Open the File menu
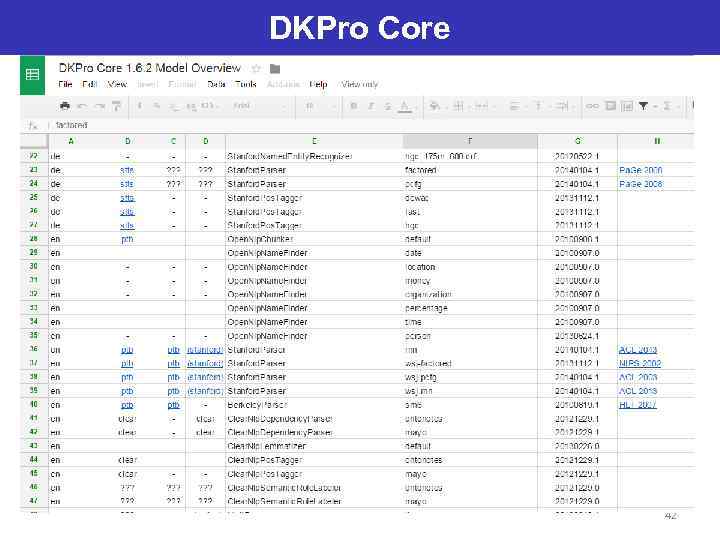 pos(65,84)
